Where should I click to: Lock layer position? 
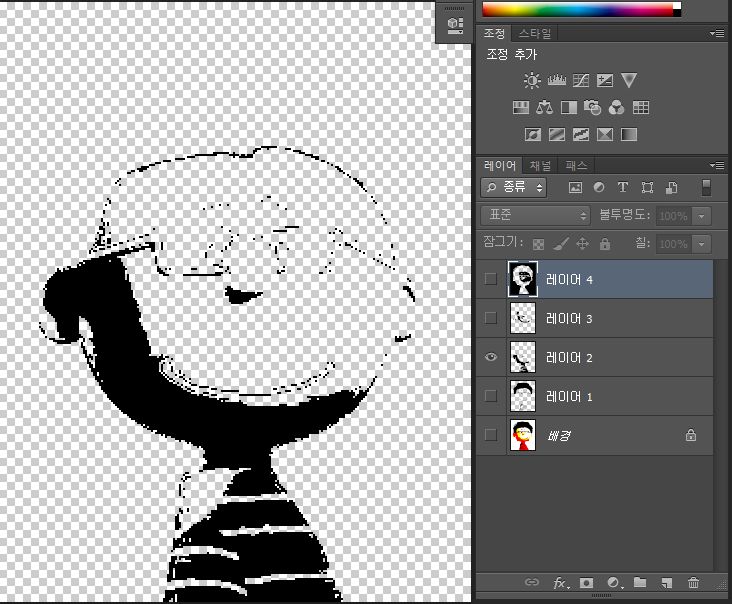pos(582,243)
